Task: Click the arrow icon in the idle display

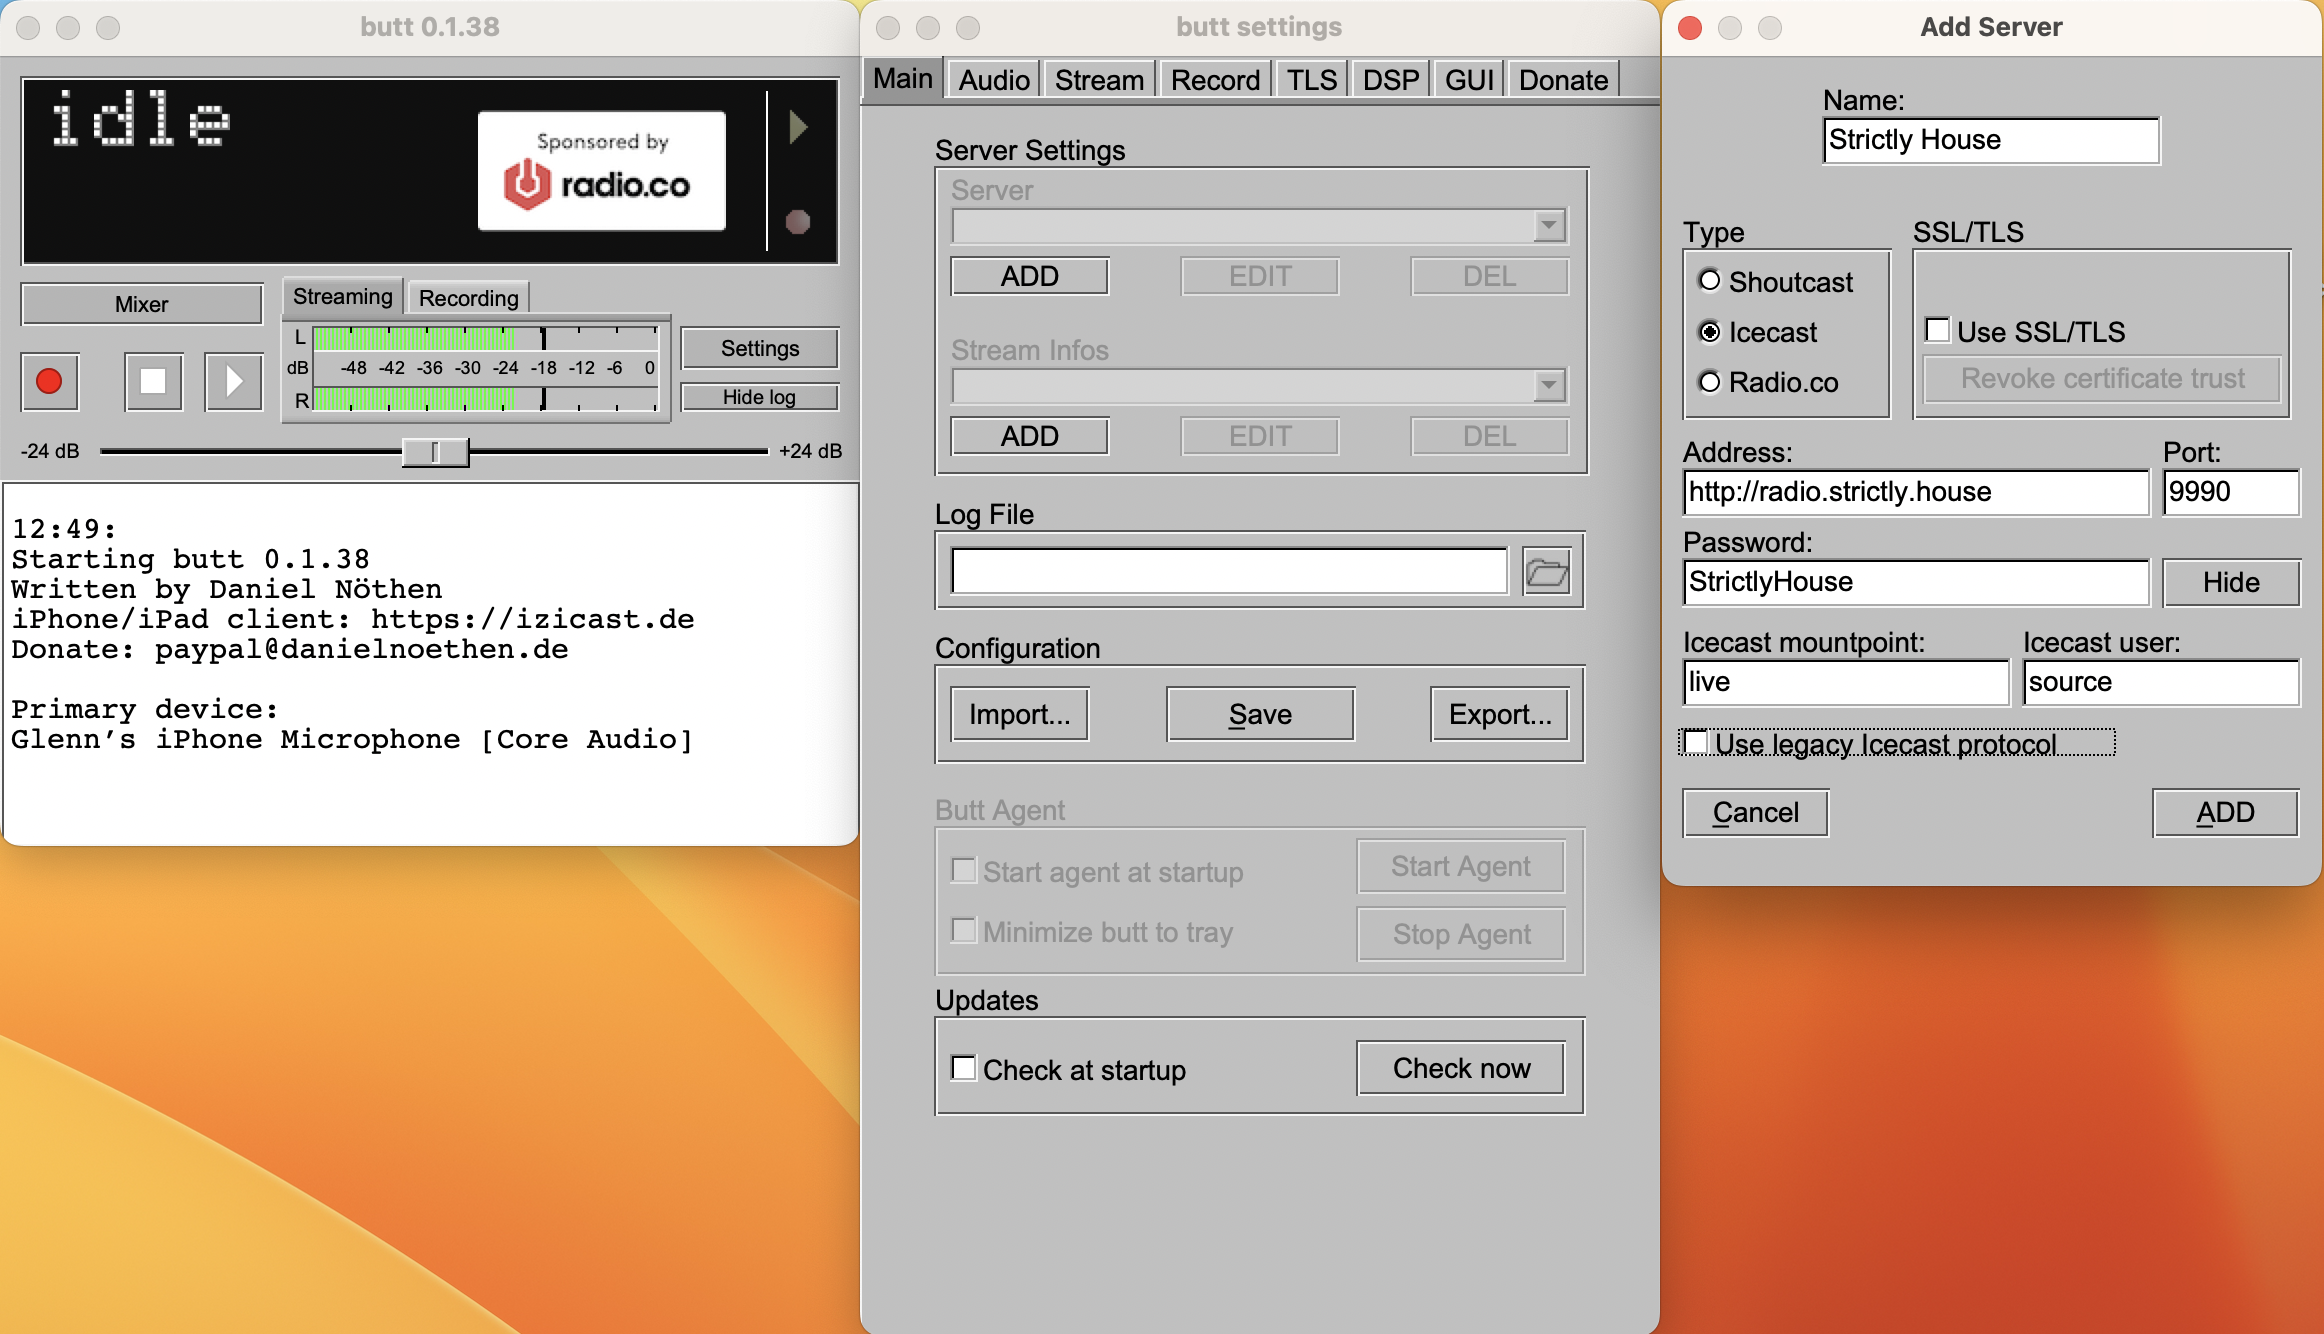Action: 798,127
